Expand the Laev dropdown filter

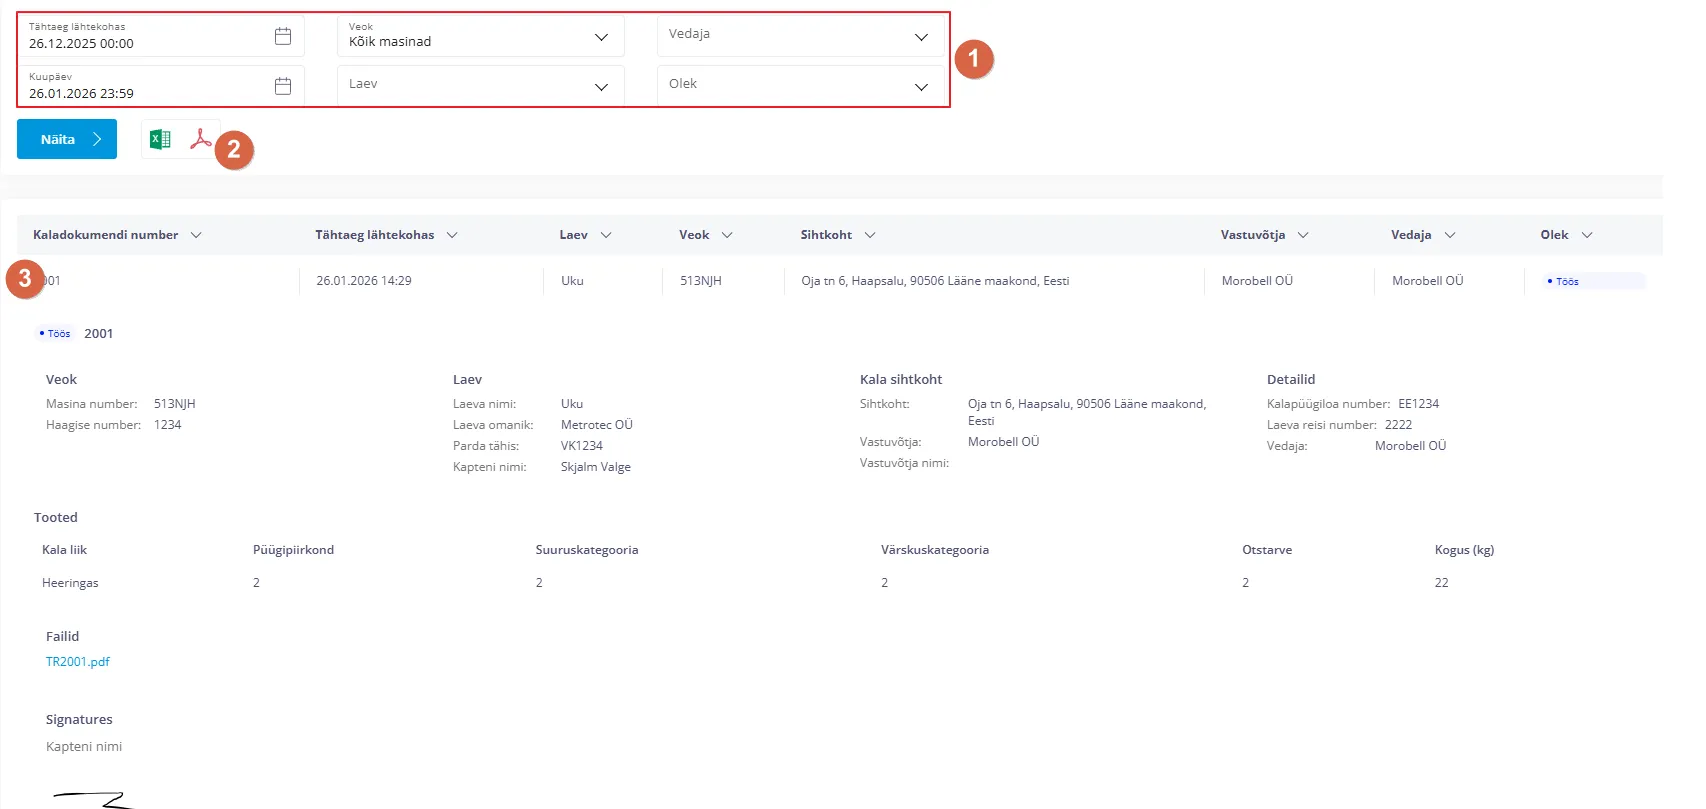[x=601, y=87]
